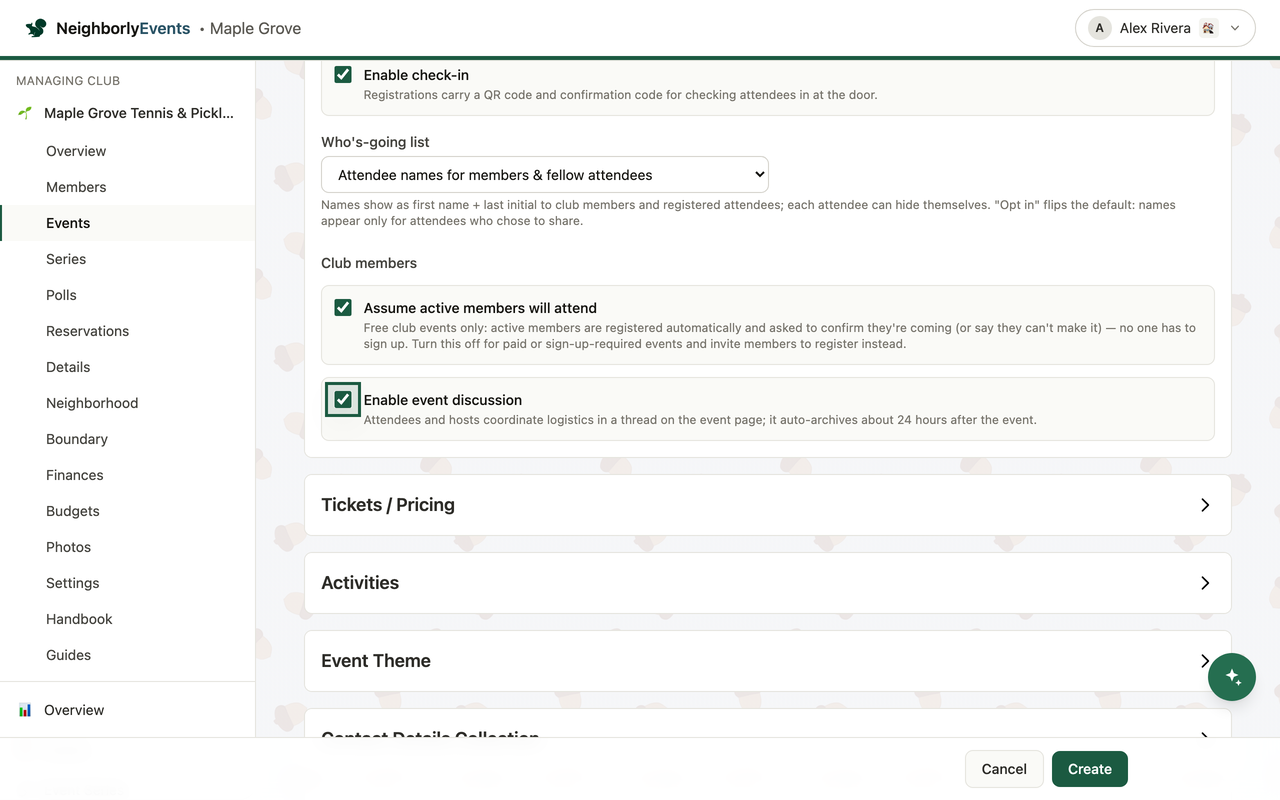Image resolution: width=1280 pixels, height=800 pixels.
Task: Click the NeighborlyEvents squirrel logo
Action: pyautogui.click(x=36, y=28)
